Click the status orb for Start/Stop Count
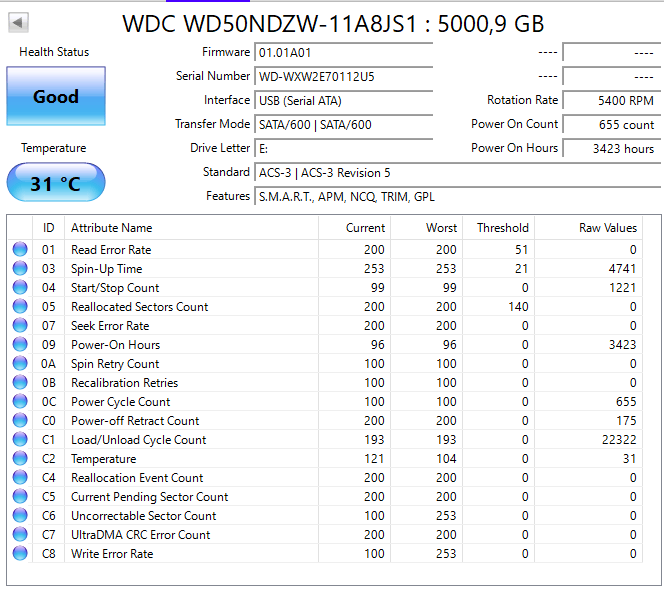 [x=20, y=288]
